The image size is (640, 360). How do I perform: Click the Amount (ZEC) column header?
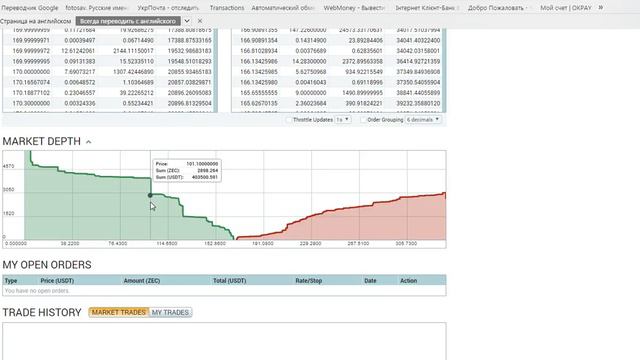(x=142, y=281)
